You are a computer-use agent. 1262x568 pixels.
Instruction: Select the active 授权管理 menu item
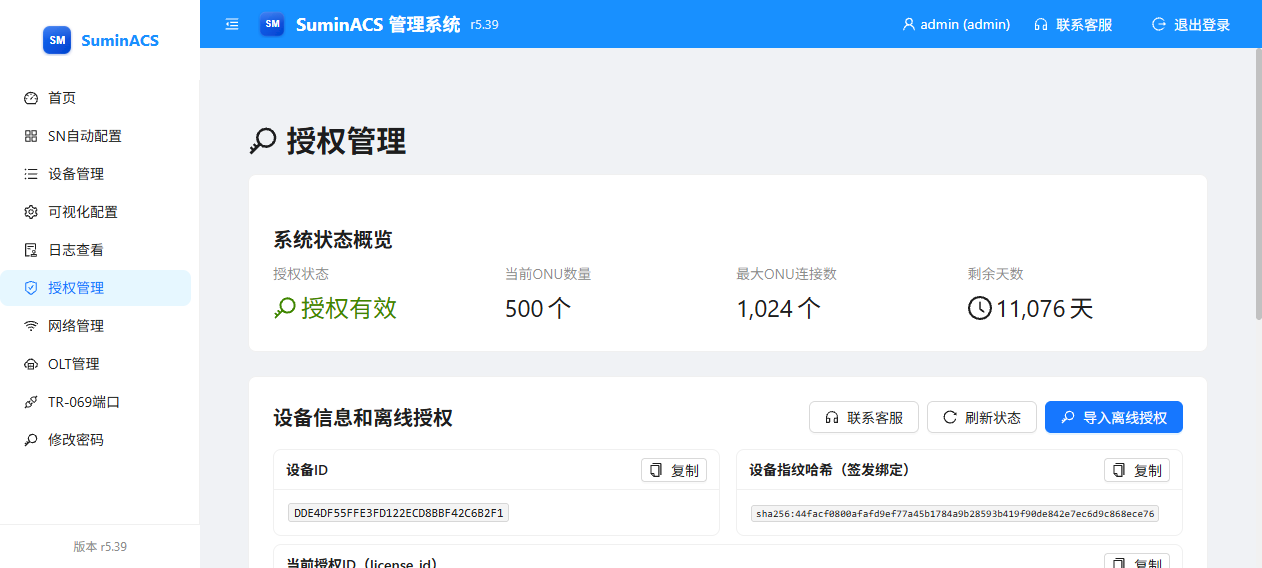[96, 288]
